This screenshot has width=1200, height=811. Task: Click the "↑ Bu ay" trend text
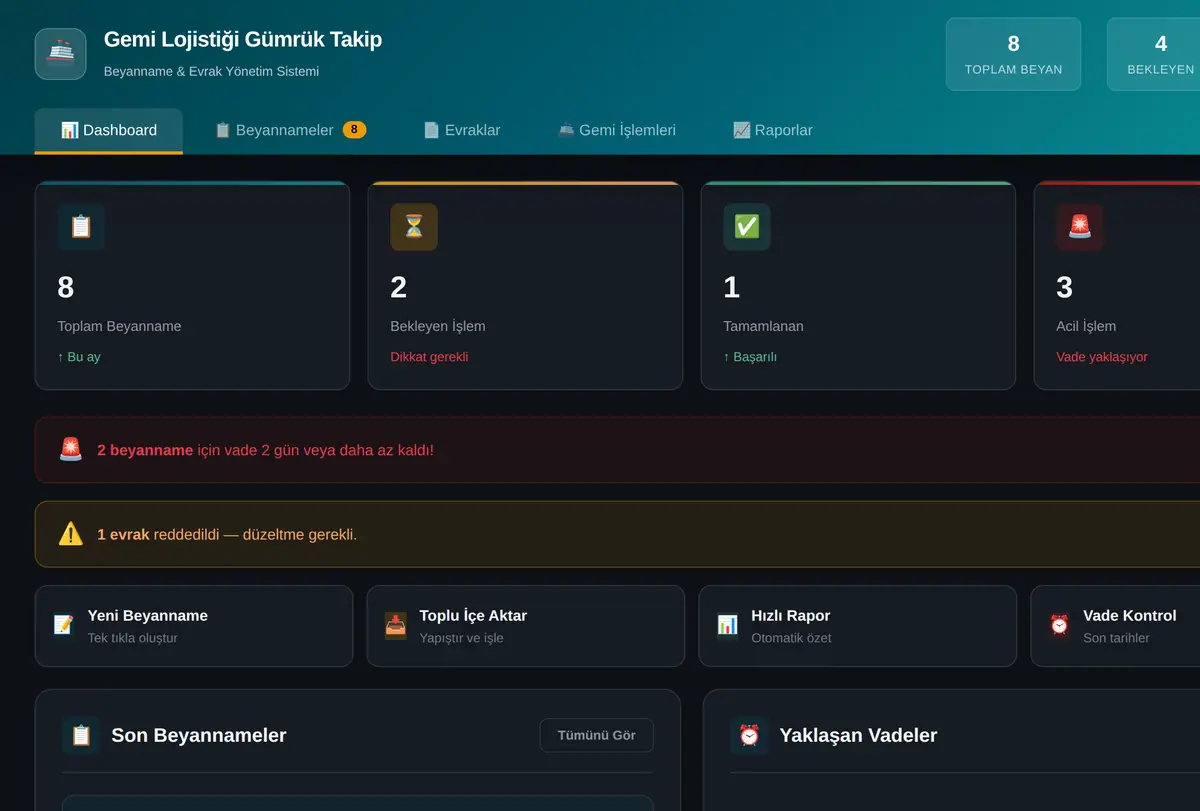pyautogui.click(x=79, y=357)
